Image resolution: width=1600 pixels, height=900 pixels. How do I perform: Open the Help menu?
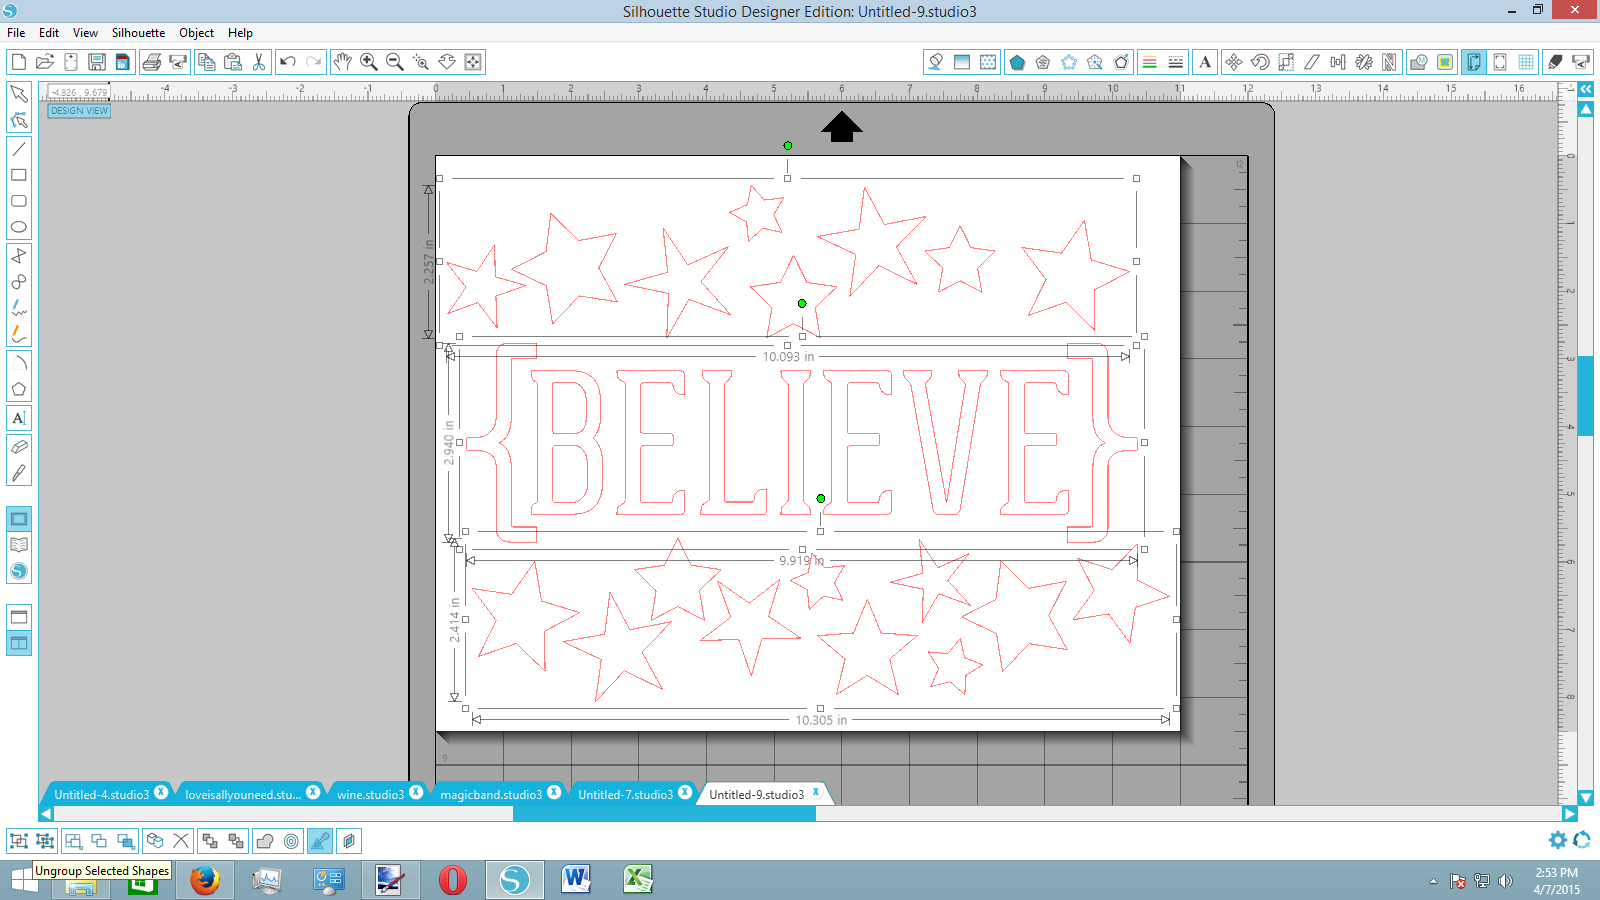click(x=240, y=33)
